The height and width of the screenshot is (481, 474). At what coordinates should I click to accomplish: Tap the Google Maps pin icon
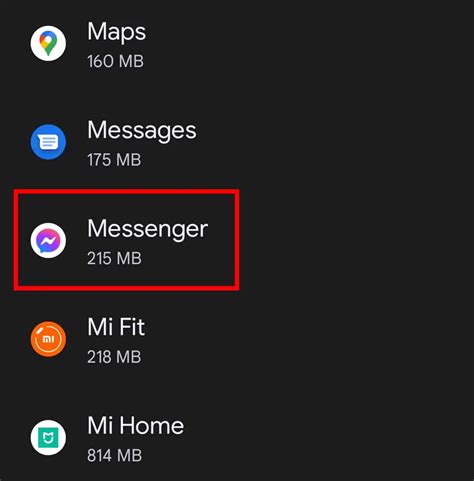pos(48,43)
